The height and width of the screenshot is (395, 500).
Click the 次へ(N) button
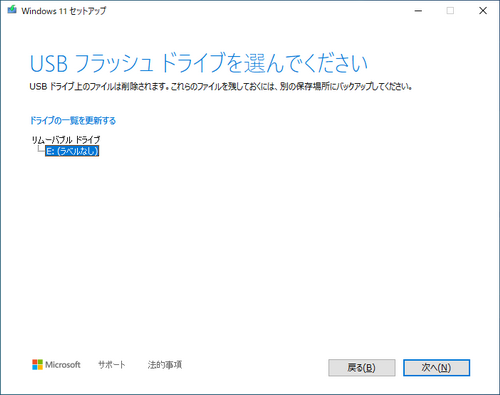tap(436, 368)
